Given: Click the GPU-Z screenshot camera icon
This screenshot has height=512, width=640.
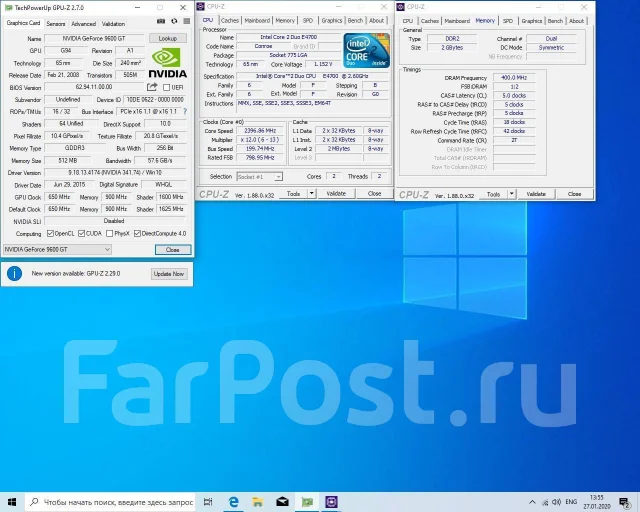Looking at the screenshot, I should click(161, 21).
